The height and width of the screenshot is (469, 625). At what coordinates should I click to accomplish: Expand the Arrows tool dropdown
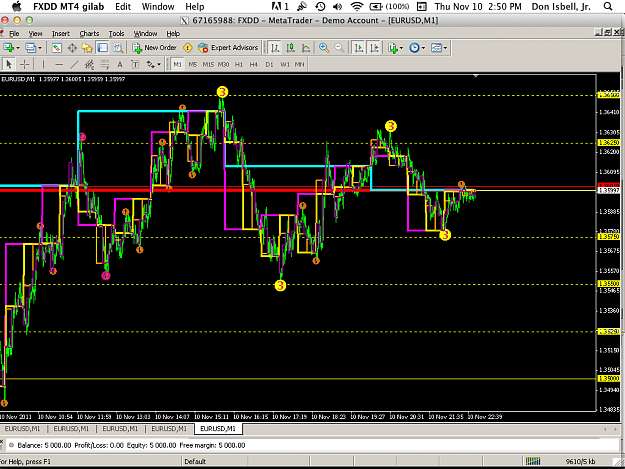(159, 64)
